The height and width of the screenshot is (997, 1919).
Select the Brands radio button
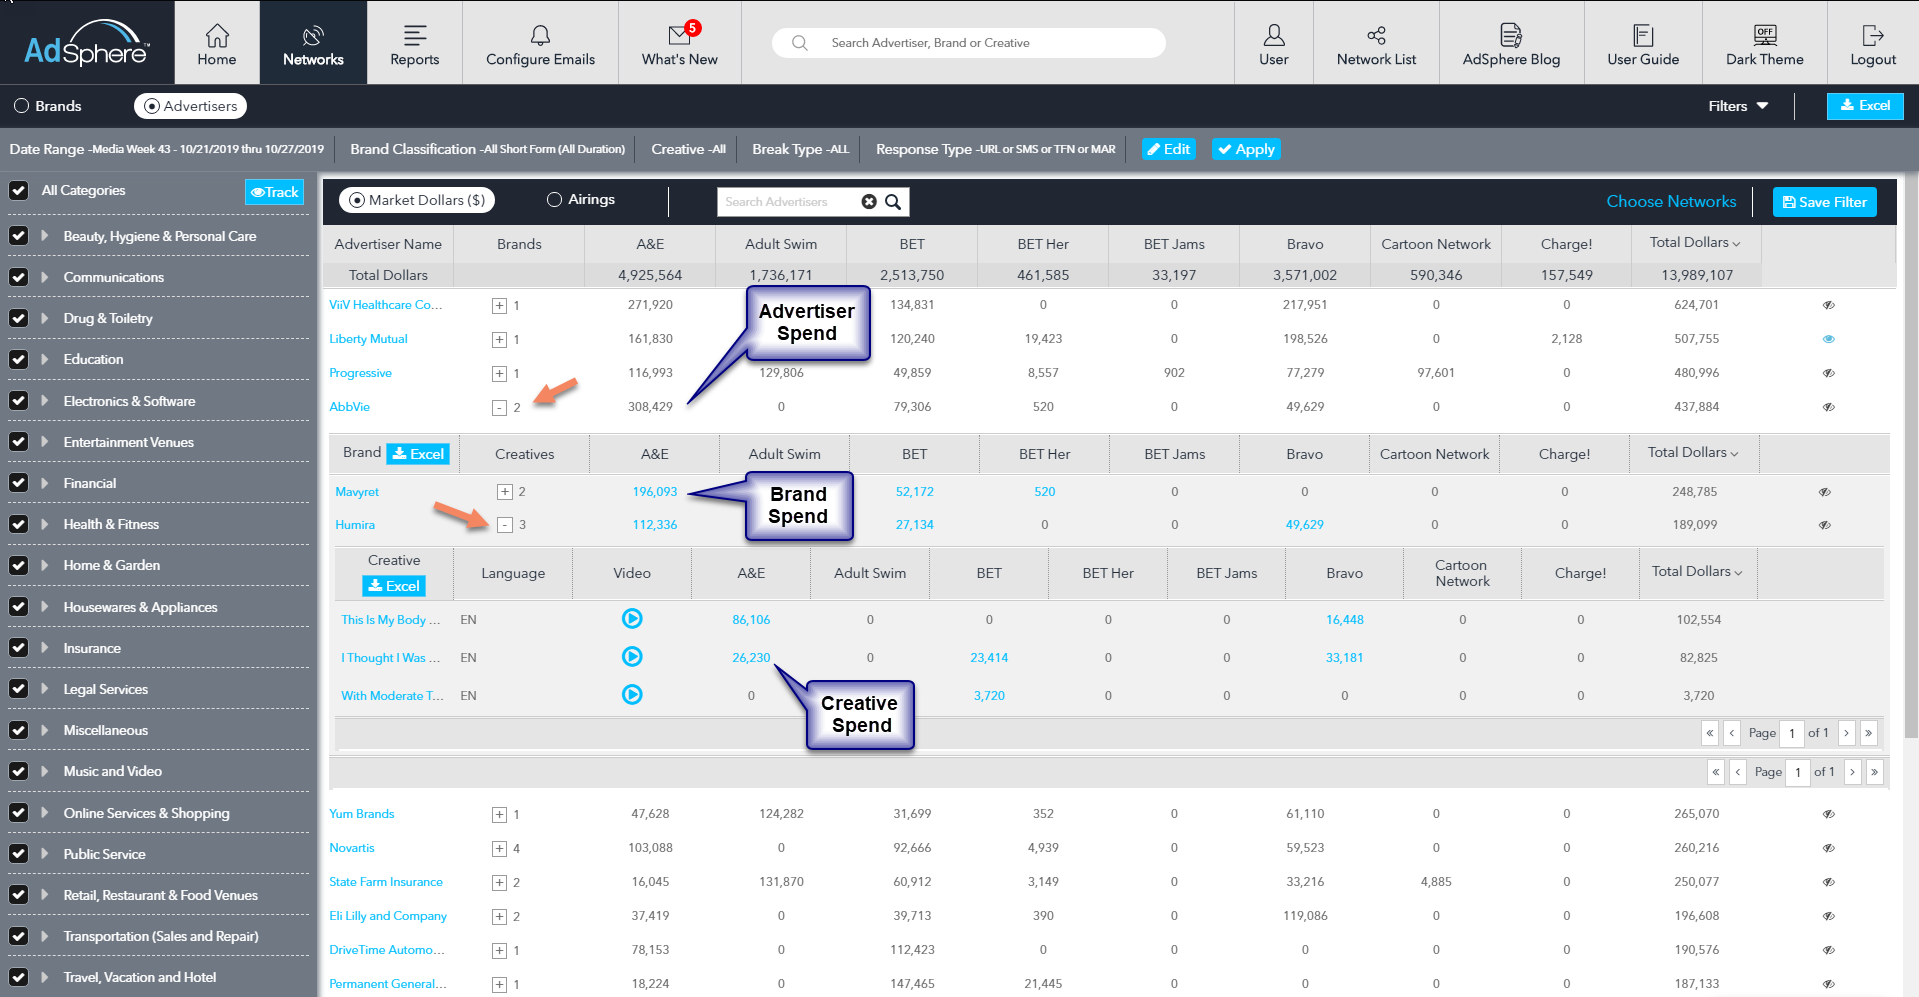22,106
